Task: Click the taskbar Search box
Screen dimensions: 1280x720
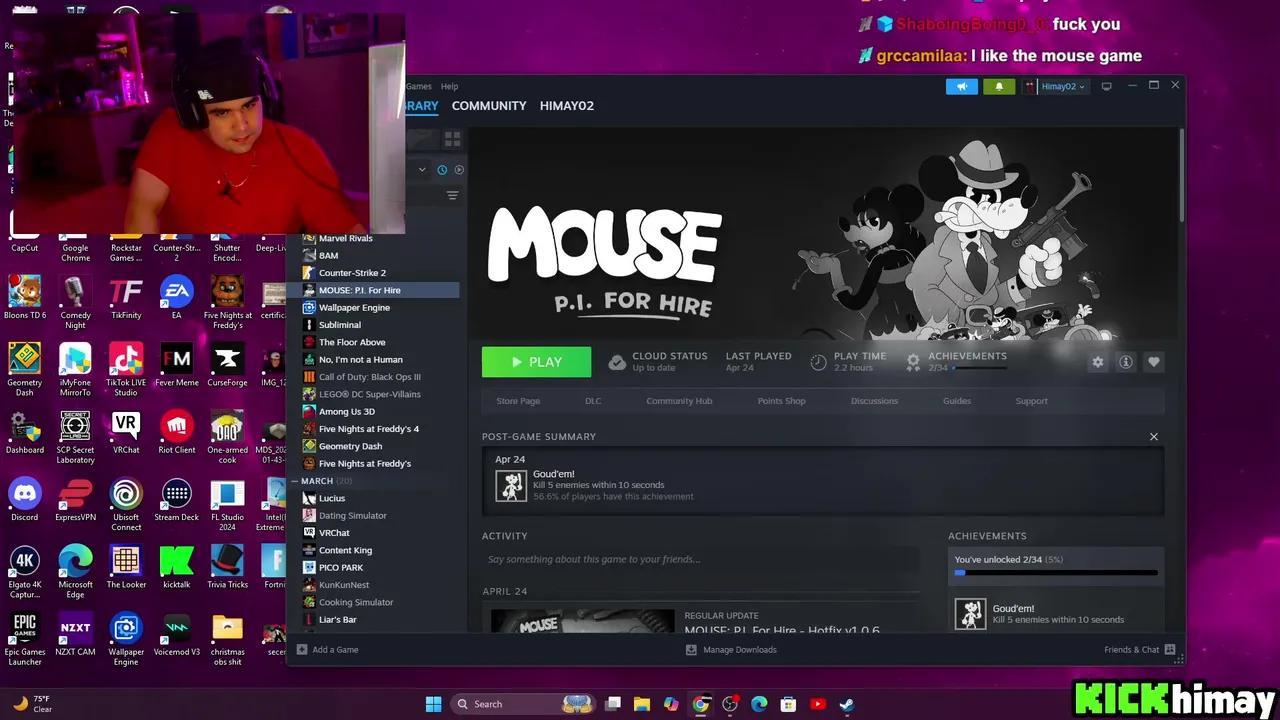Action: tap(523, 704)
